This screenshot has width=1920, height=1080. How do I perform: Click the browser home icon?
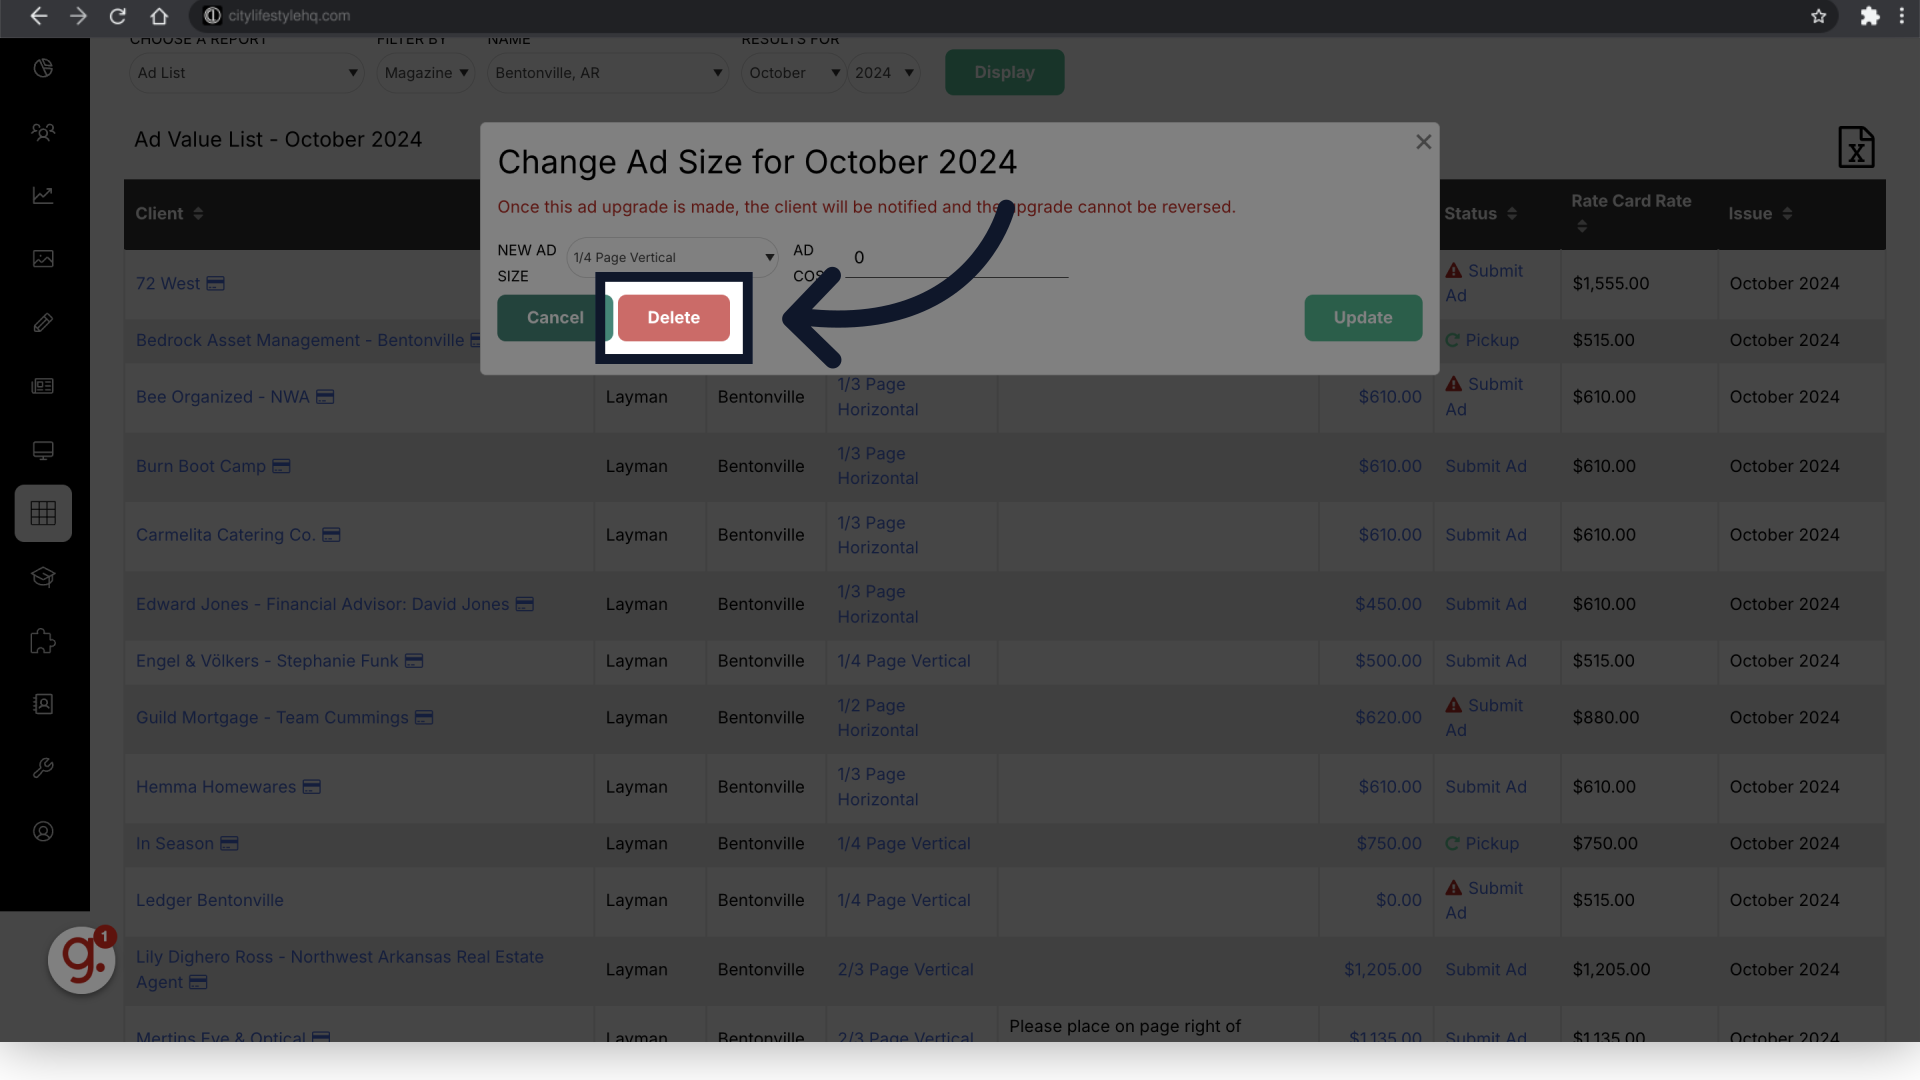pyautogui.click(x=158, y=16)
